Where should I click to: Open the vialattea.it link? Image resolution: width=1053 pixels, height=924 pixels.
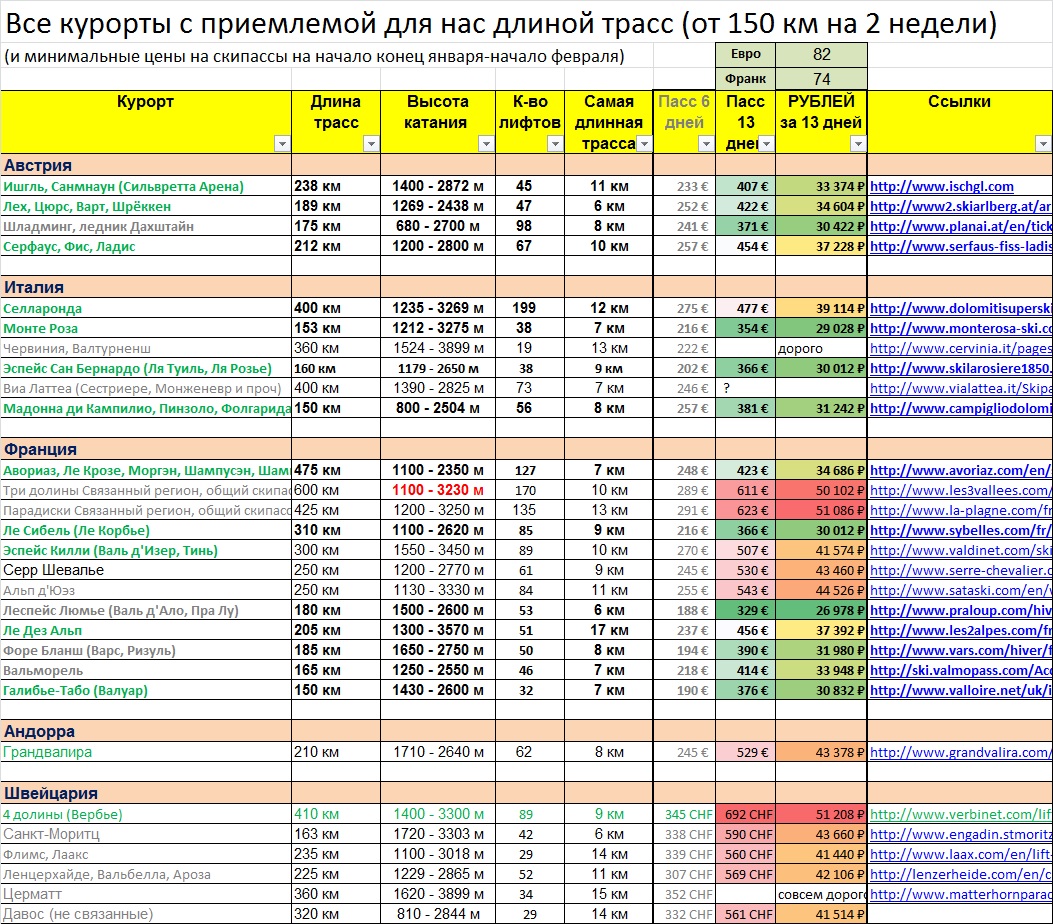click(961, 389)
